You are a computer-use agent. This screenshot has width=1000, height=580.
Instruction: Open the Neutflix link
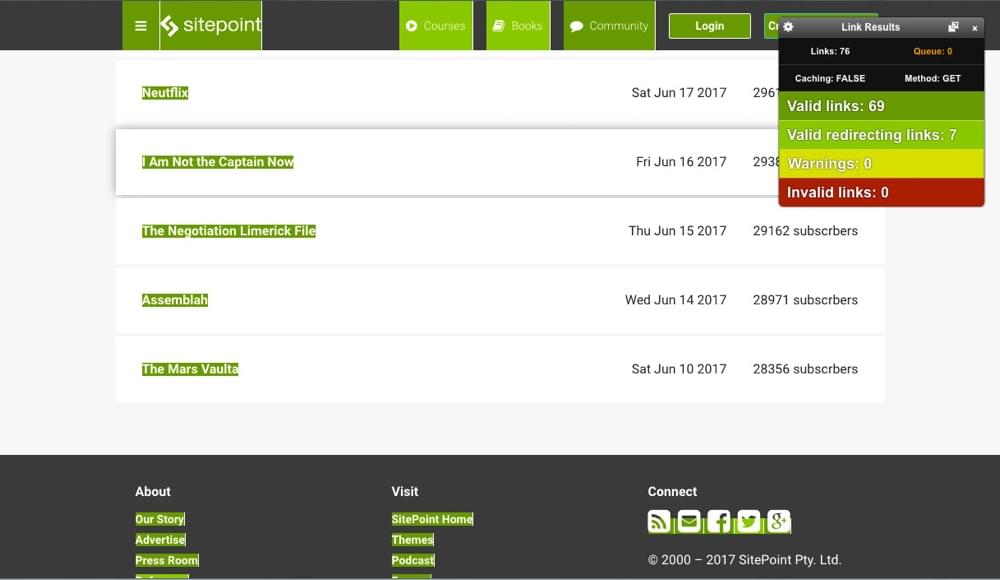(165, 93)
